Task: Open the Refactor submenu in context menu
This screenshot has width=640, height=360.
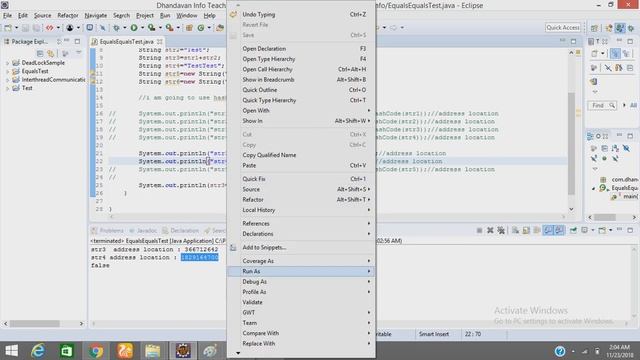Action: (301, 200)
